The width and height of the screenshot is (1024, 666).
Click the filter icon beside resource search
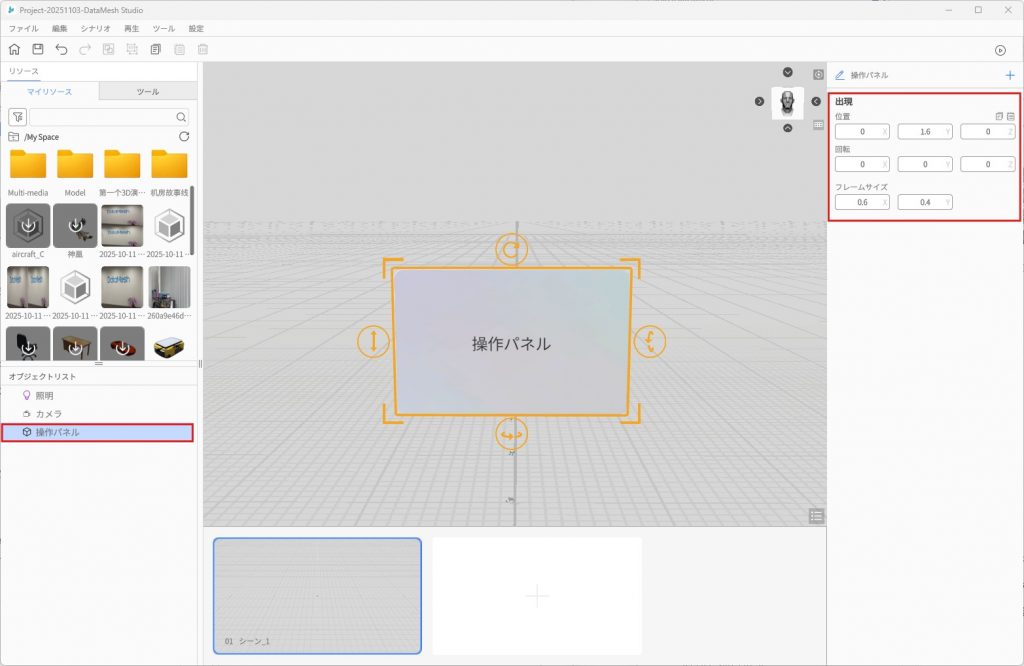[17, 117]
